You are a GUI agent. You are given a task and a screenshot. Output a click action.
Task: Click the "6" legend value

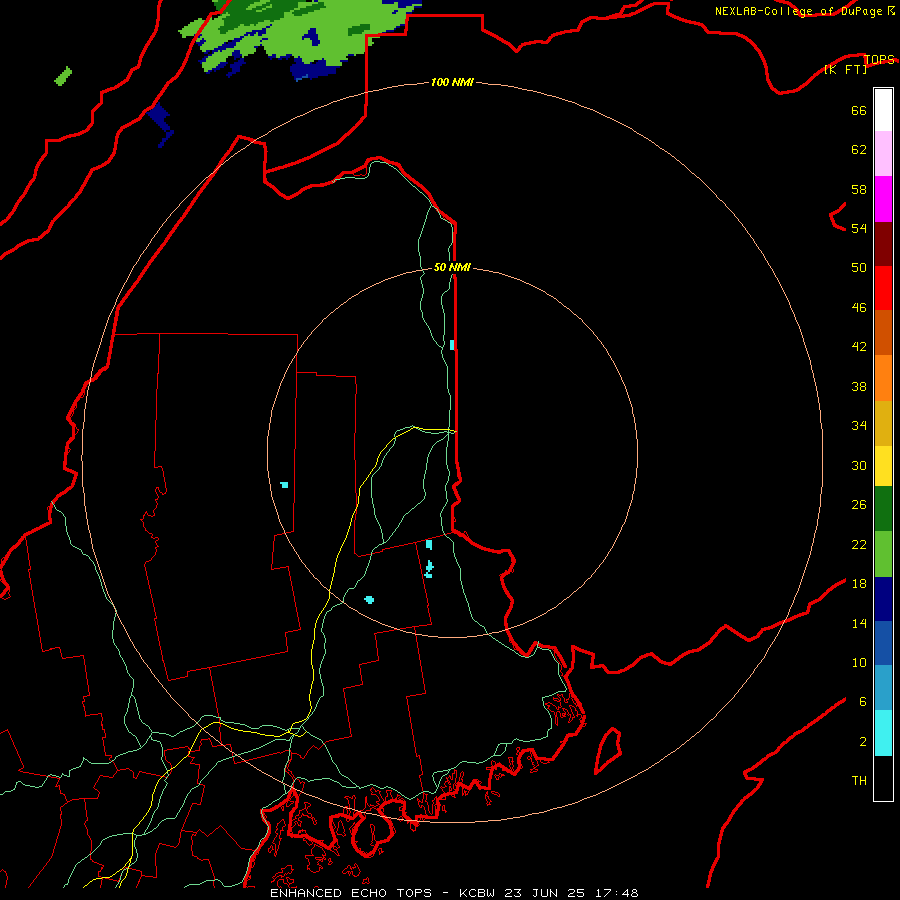[x=863, y=702]
